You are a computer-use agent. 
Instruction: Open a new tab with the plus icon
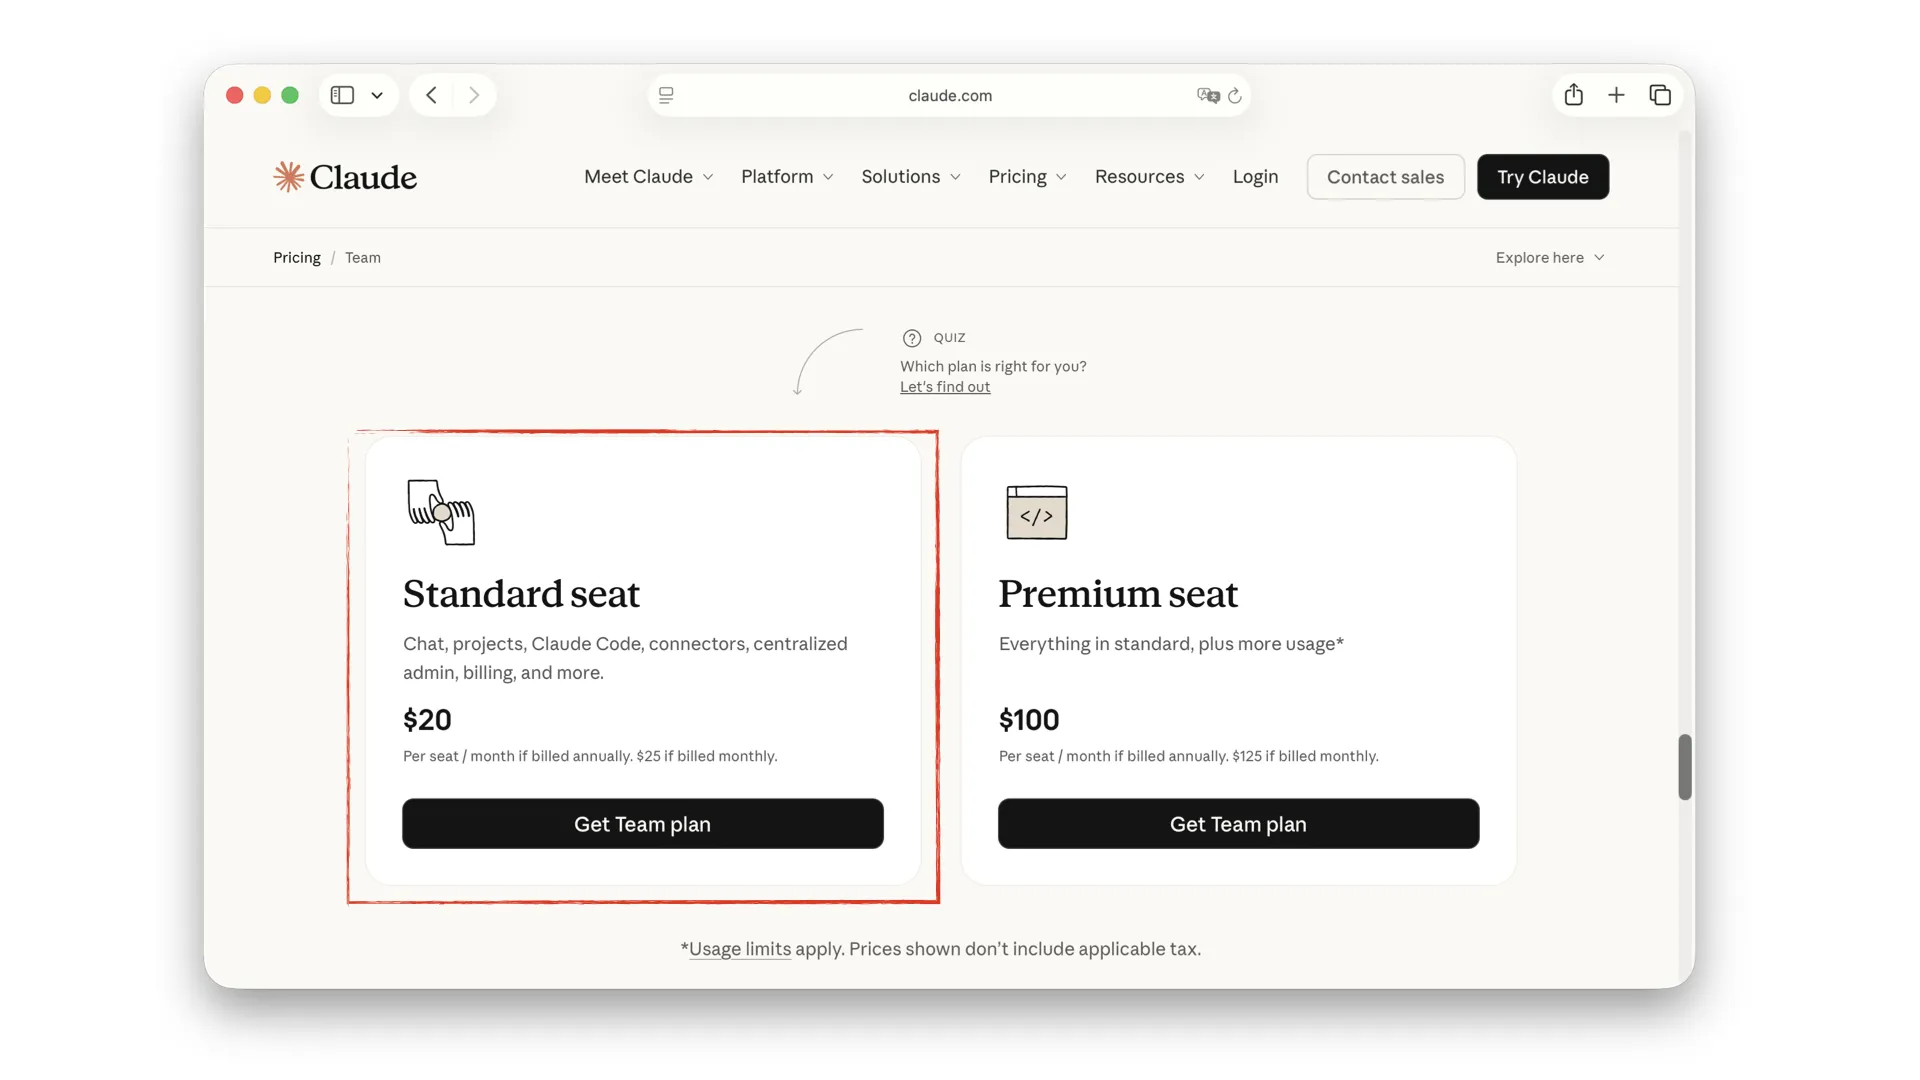point(1616,95)
